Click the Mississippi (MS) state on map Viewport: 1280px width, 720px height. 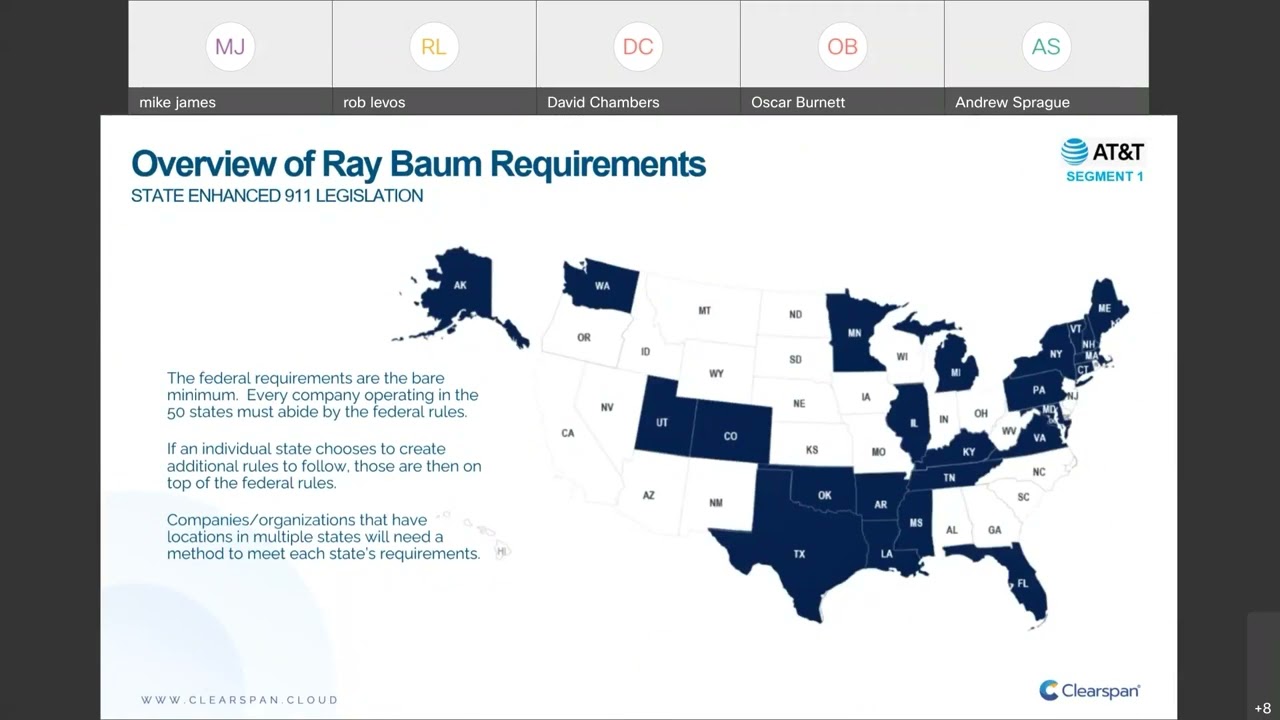point(915,523)
